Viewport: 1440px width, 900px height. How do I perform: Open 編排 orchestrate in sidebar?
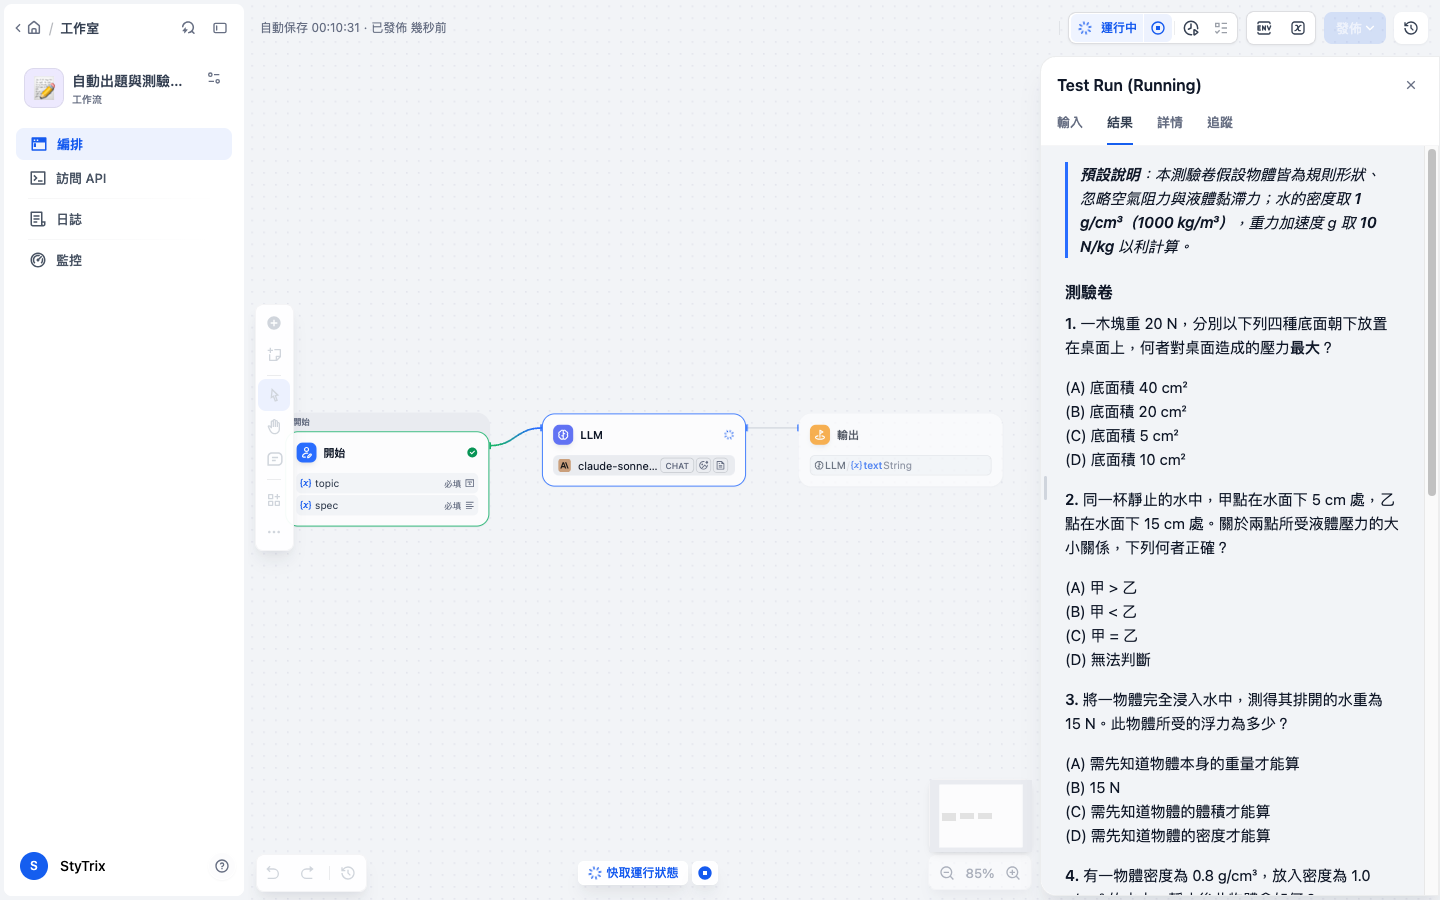(x=124, y=144)
